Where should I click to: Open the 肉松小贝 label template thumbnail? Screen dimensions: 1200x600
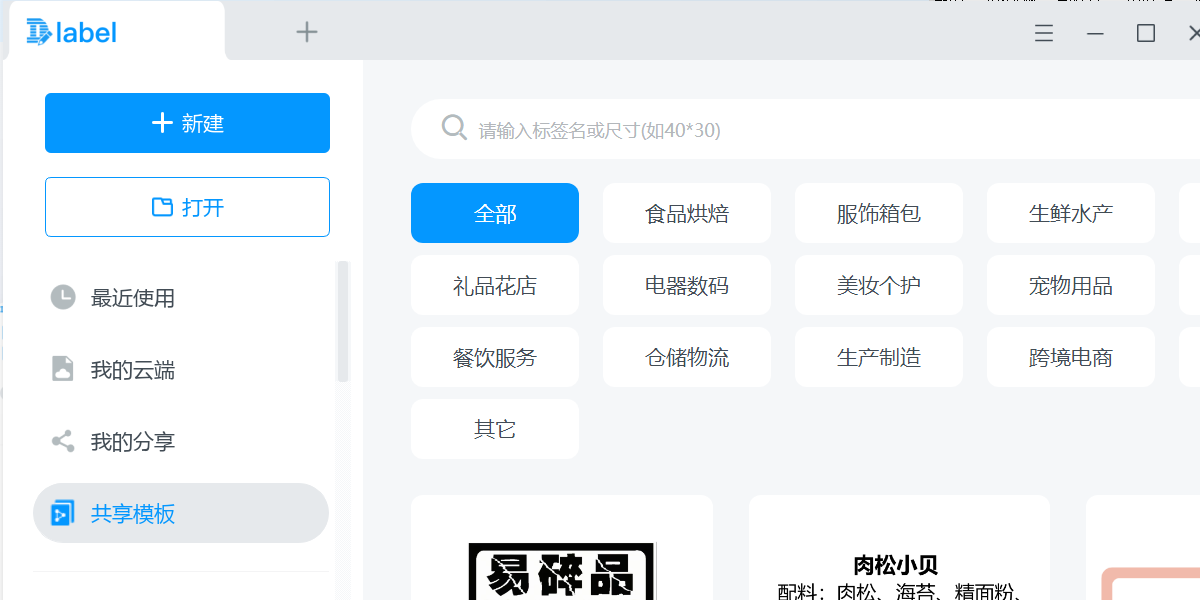coord(899,548)
